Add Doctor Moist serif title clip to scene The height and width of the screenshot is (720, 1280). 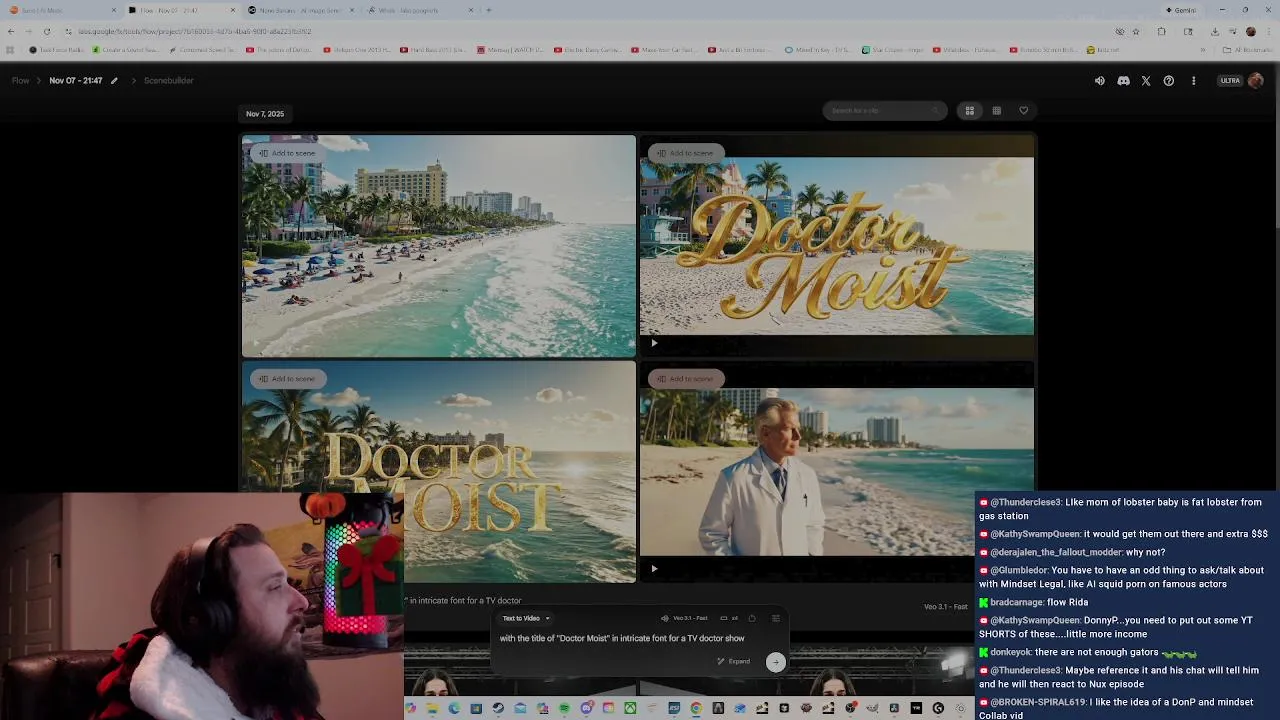[x=287, y=378]
